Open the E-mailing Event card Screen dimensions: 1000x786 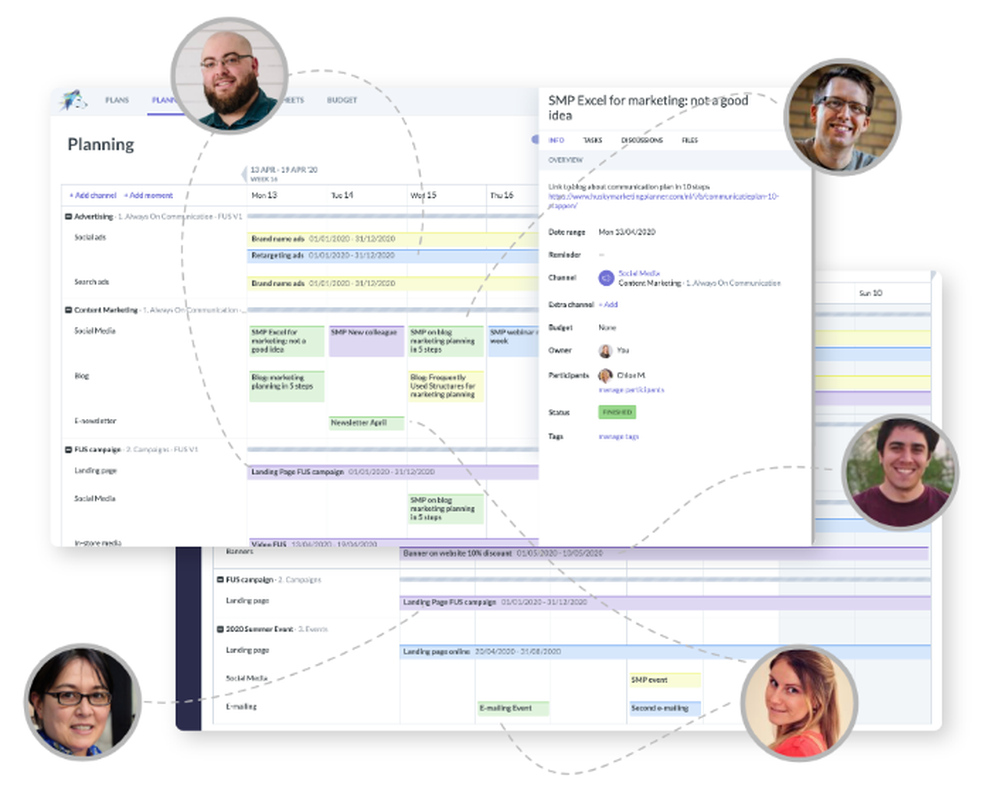513,708
